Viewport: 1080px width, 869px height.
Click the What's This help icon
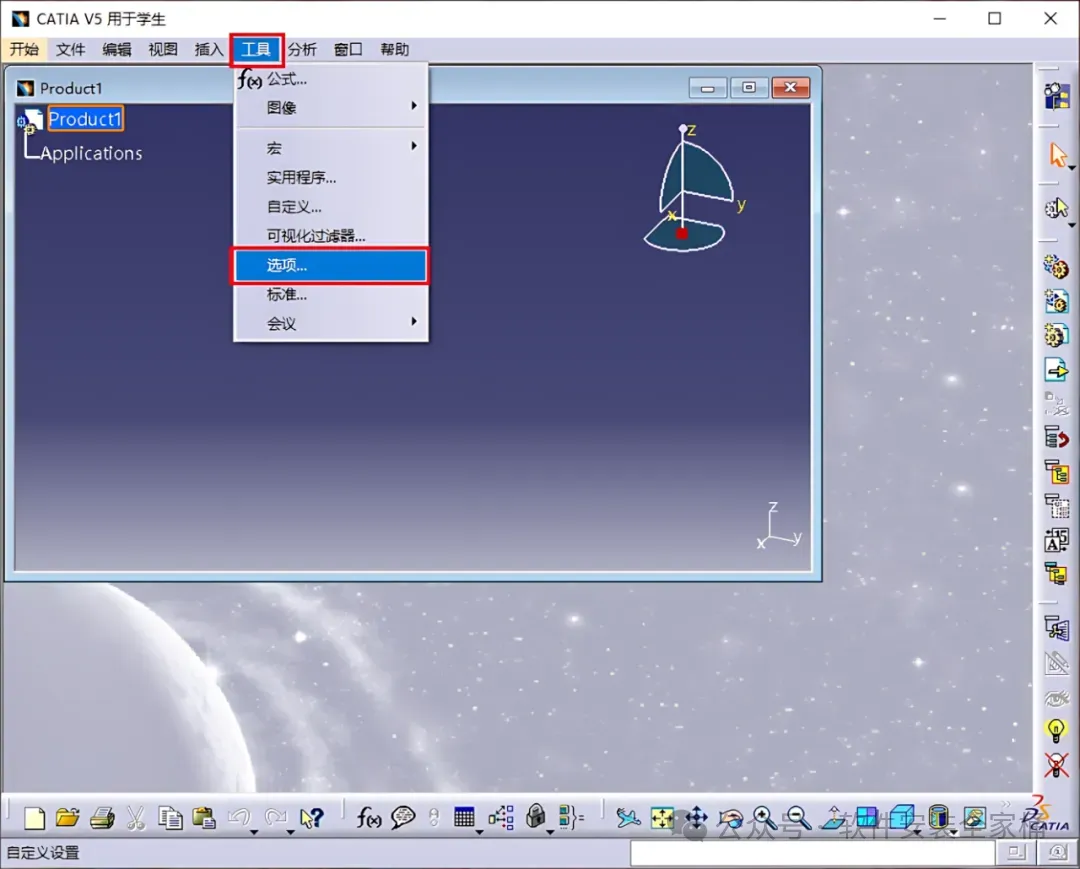tap(311, 818)
